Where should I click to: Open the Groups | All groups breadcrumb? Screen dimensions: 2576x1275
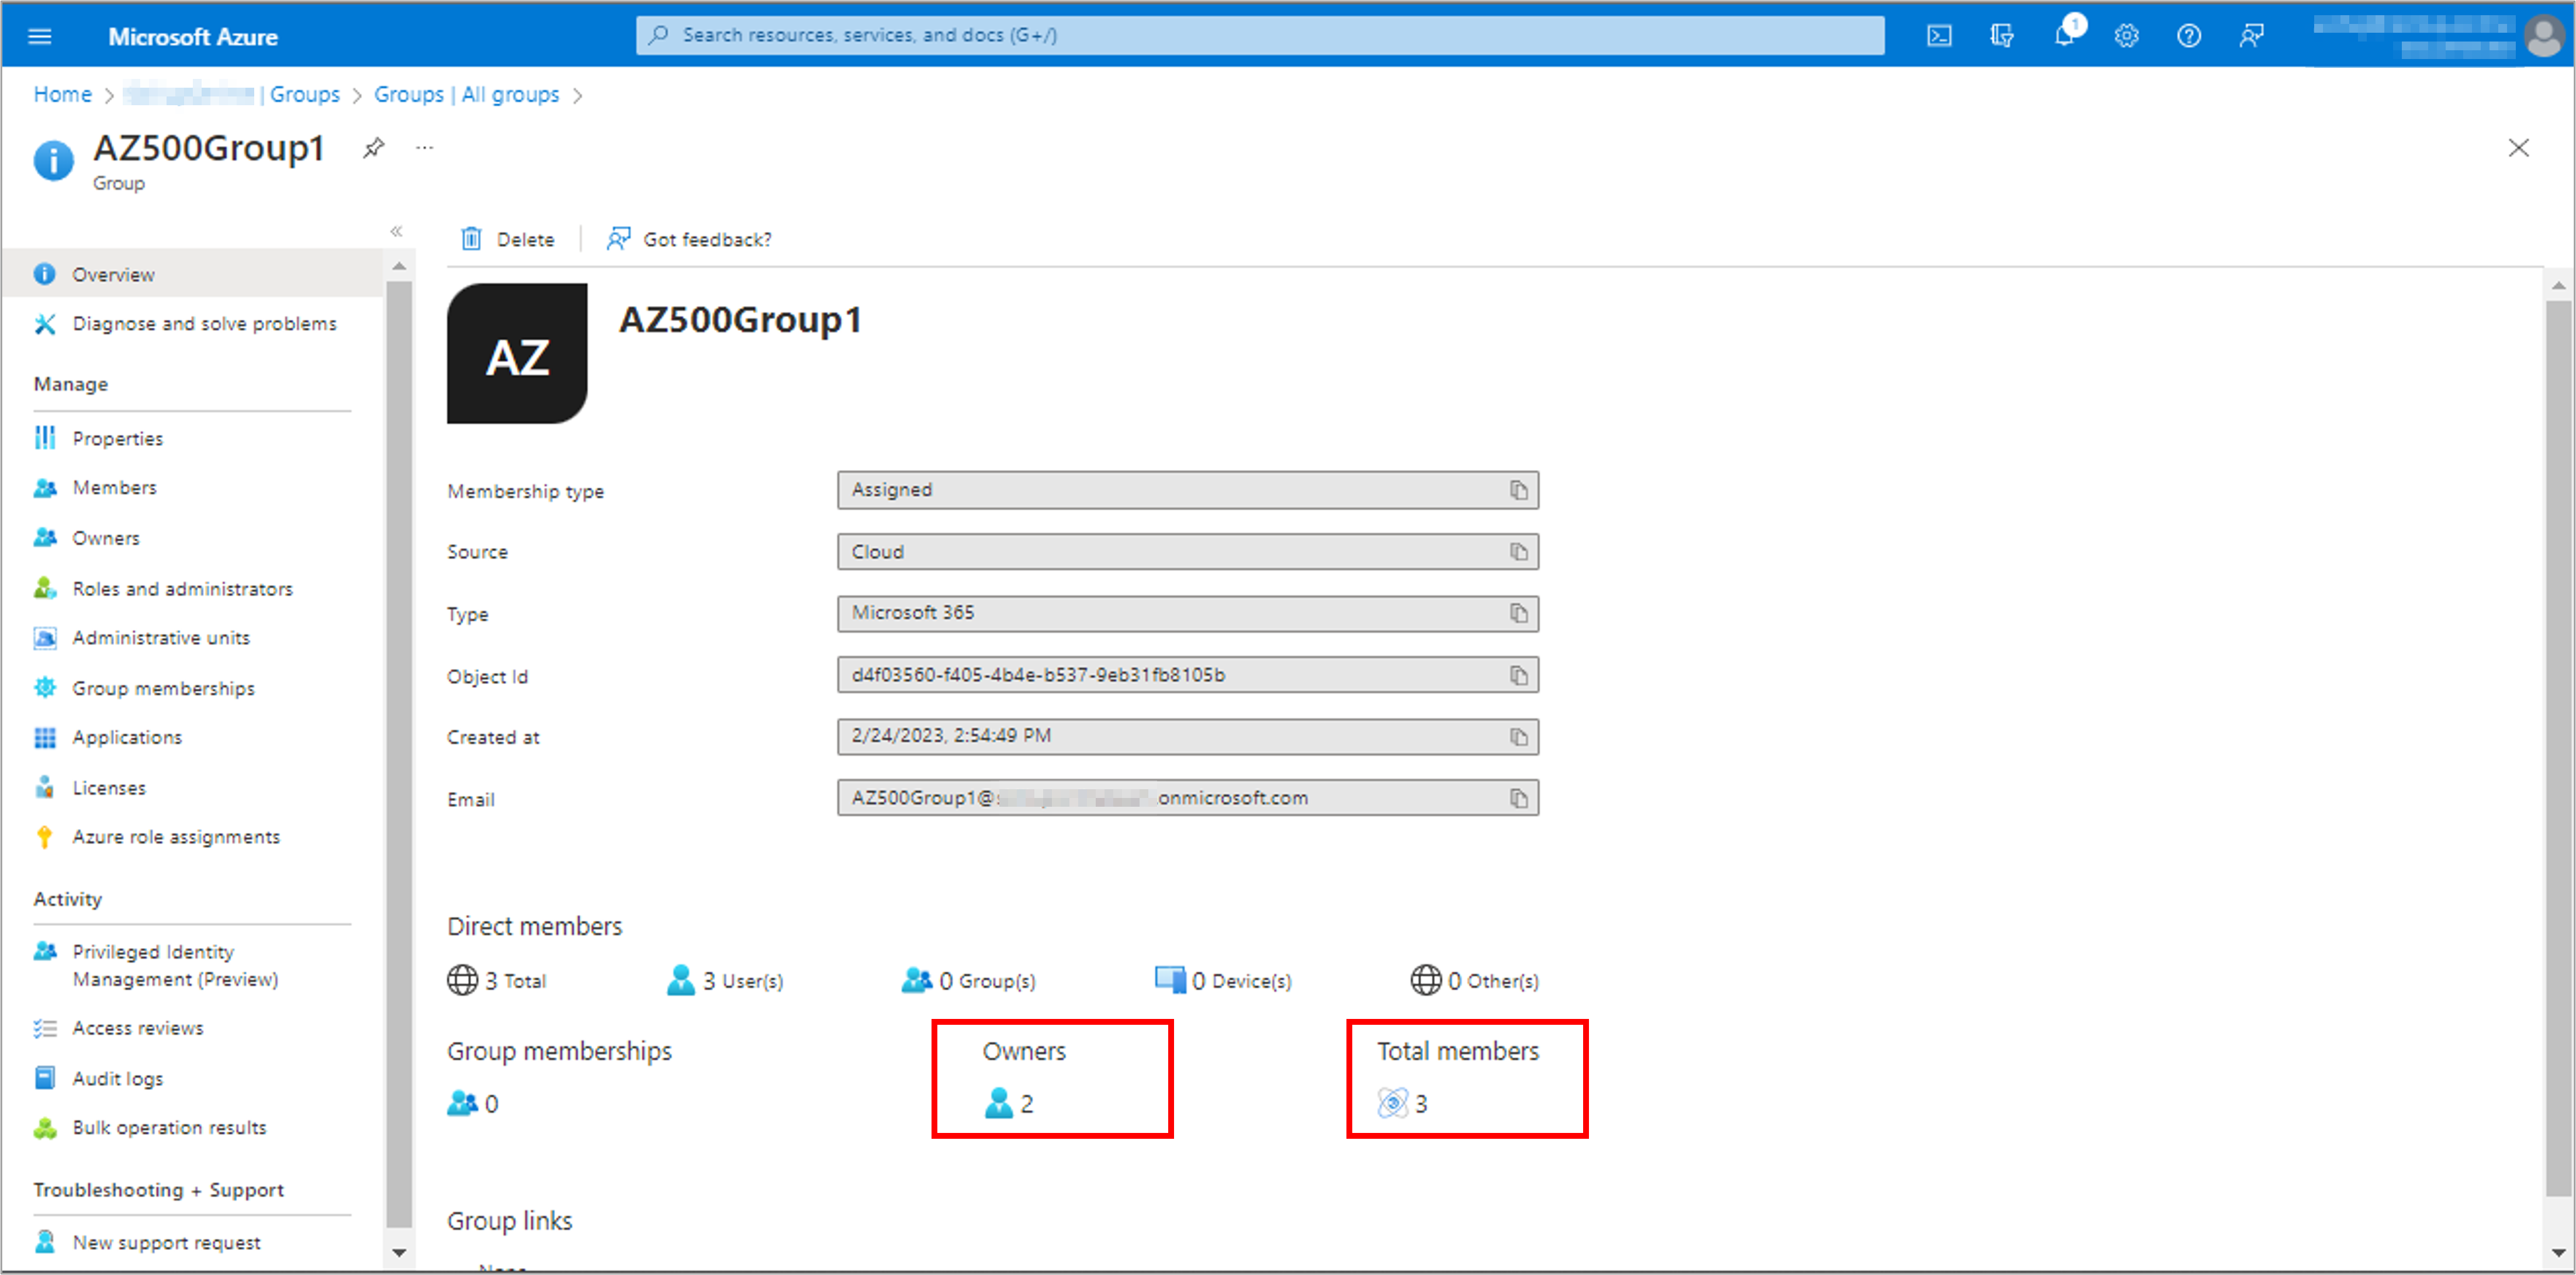pos(466,94)
